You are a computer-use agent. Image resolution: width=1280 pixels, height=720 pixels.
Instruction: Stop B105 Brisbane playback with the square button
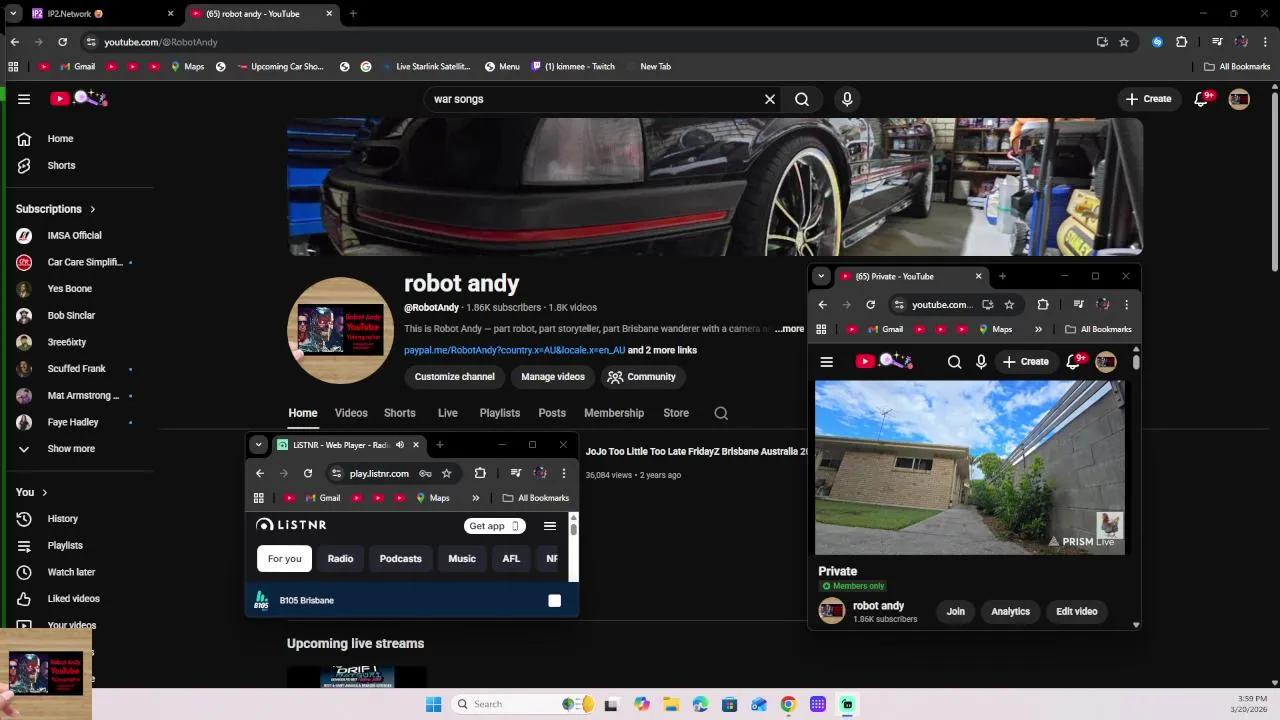[x=555, y=601]
